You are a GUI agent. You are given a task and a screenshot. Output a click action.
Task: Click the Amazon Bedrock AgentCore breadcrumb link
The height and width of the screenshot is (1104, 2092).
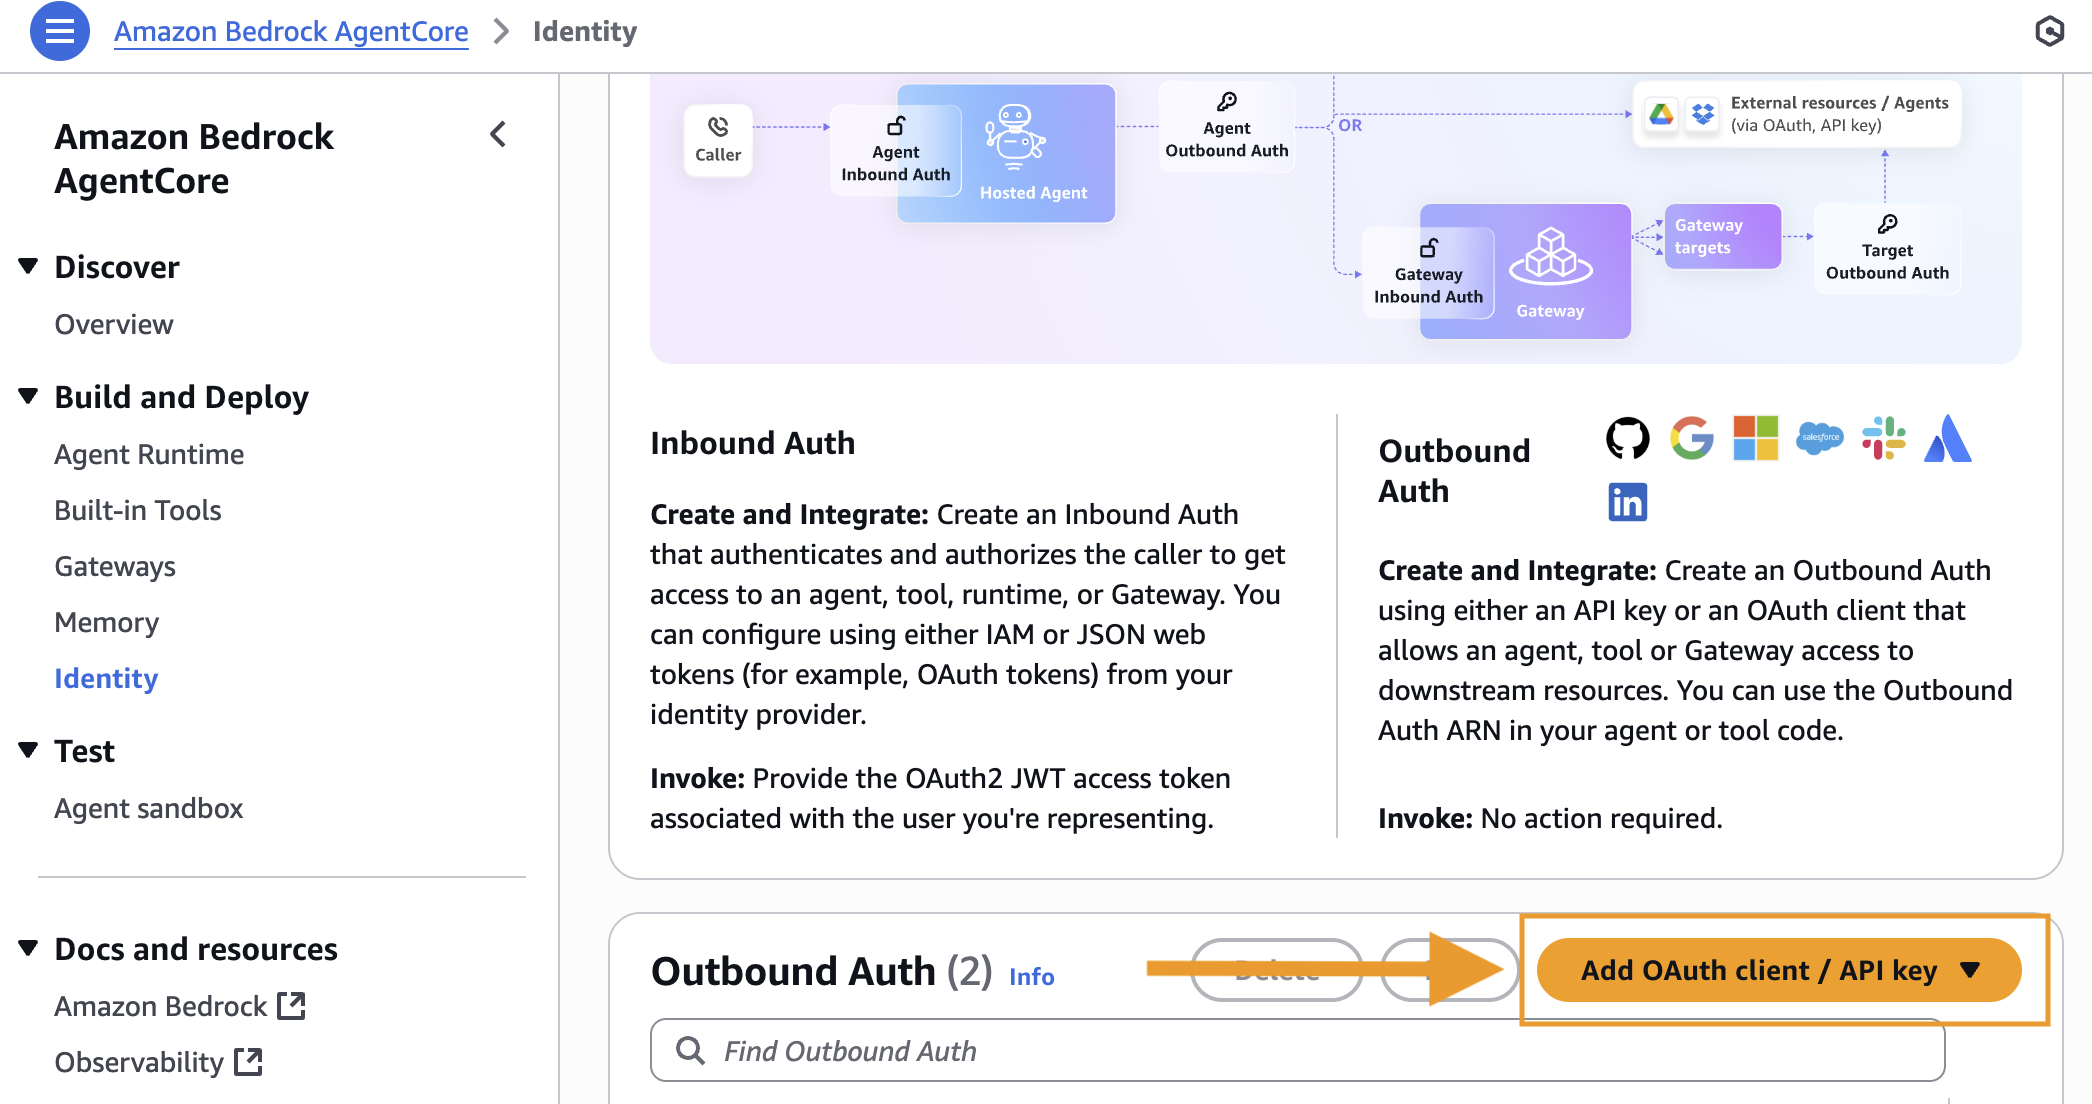(x=290, y=32)
